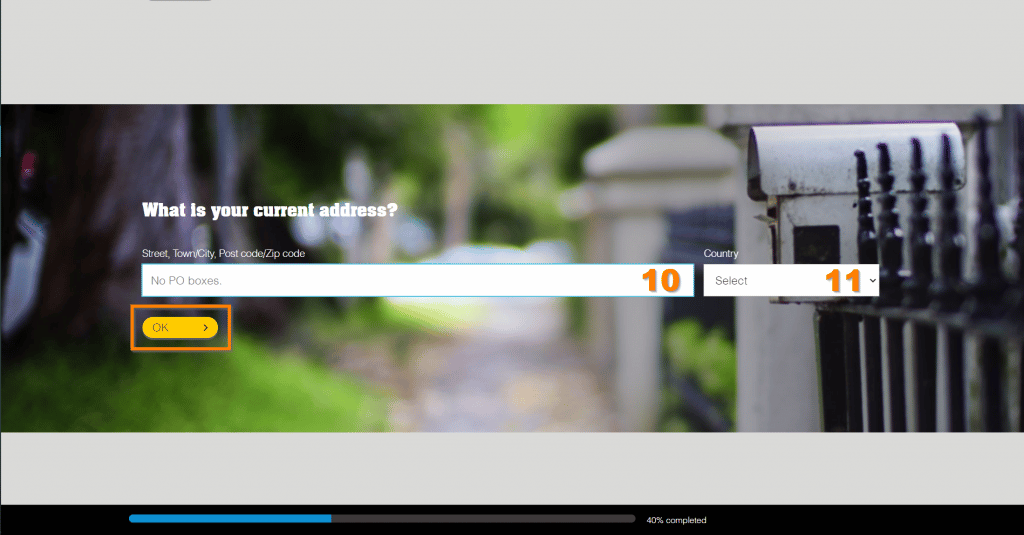Open the Country select dropdown
The width and height of the screenshot is (1024, 535).
pos(791,280)
